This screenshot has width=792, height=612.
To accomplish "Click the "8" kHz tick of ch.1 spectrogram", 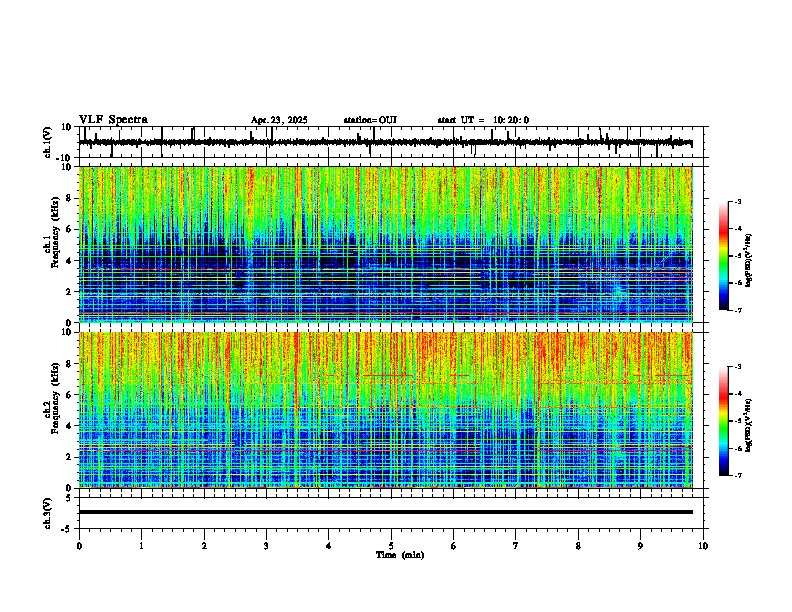I will (69, 198).
